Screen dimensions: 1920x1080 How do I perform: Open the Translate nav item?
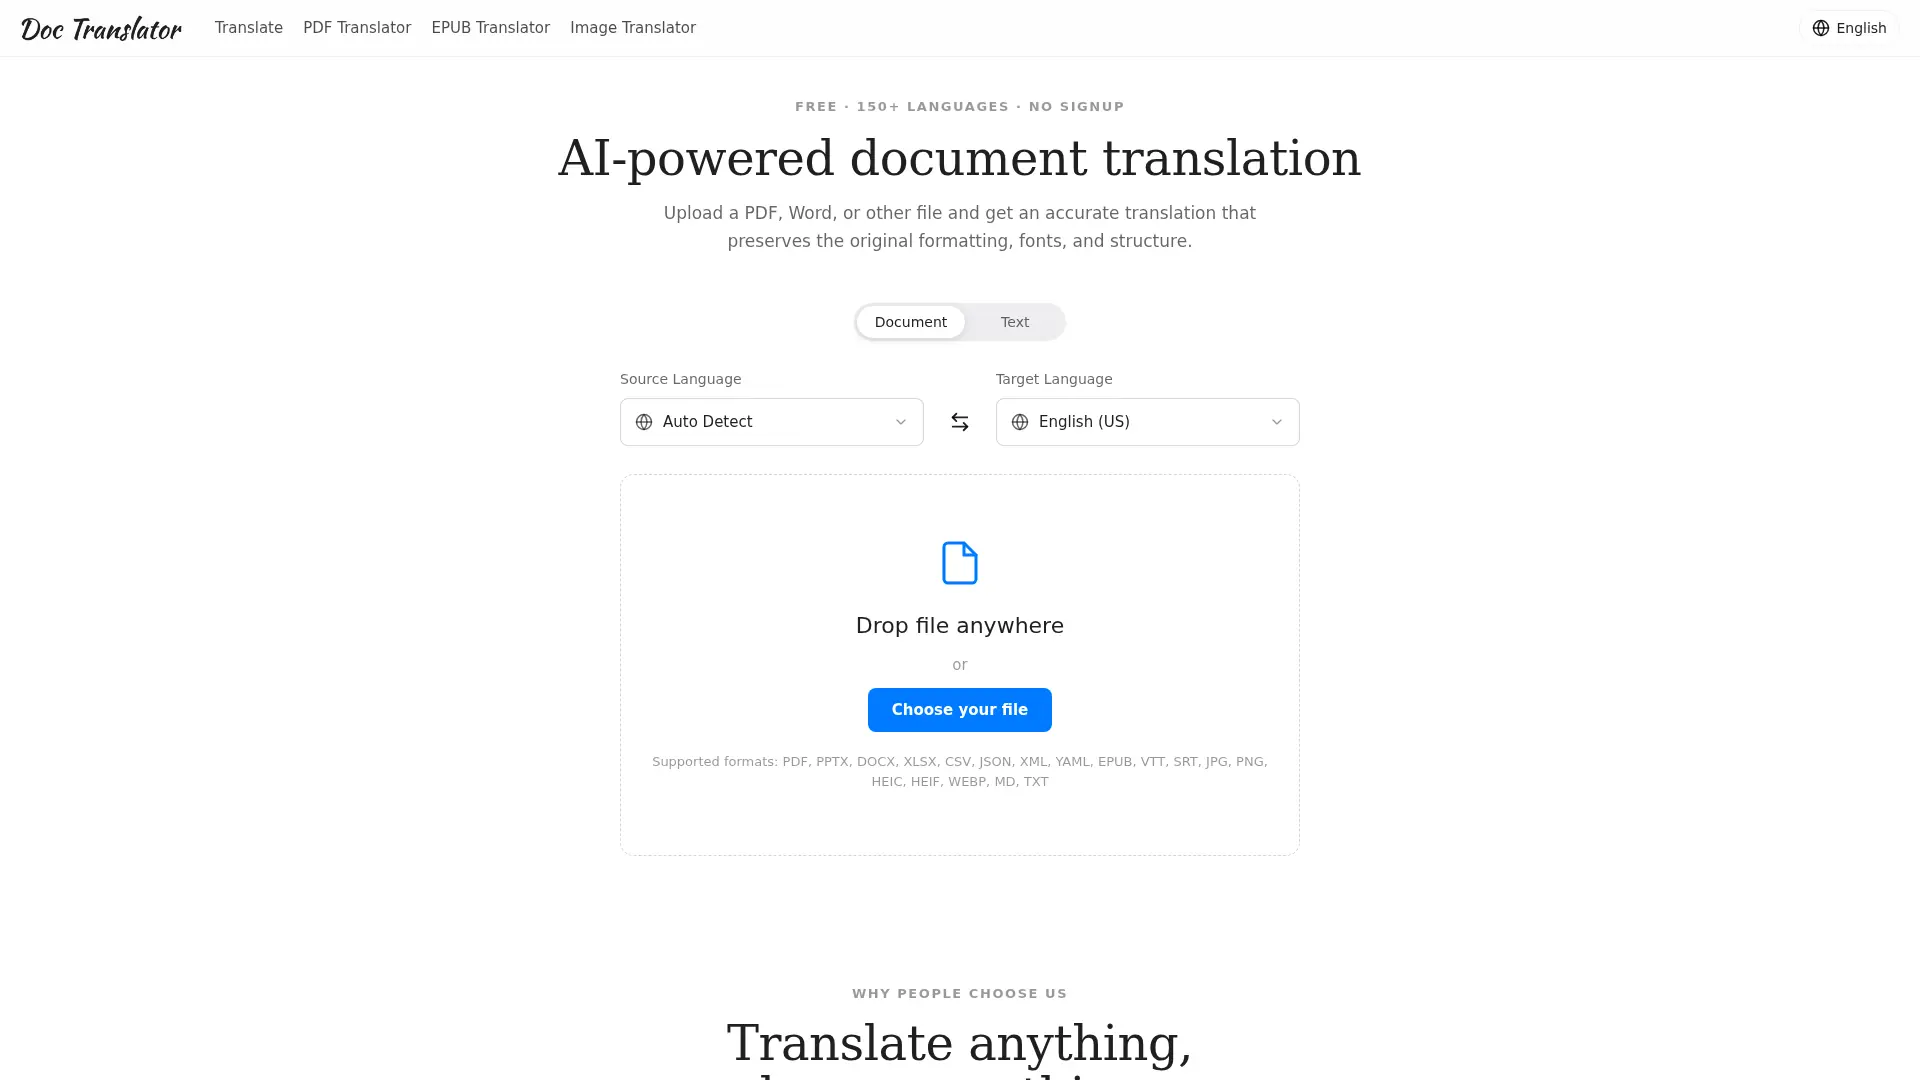tap(249, 28)
